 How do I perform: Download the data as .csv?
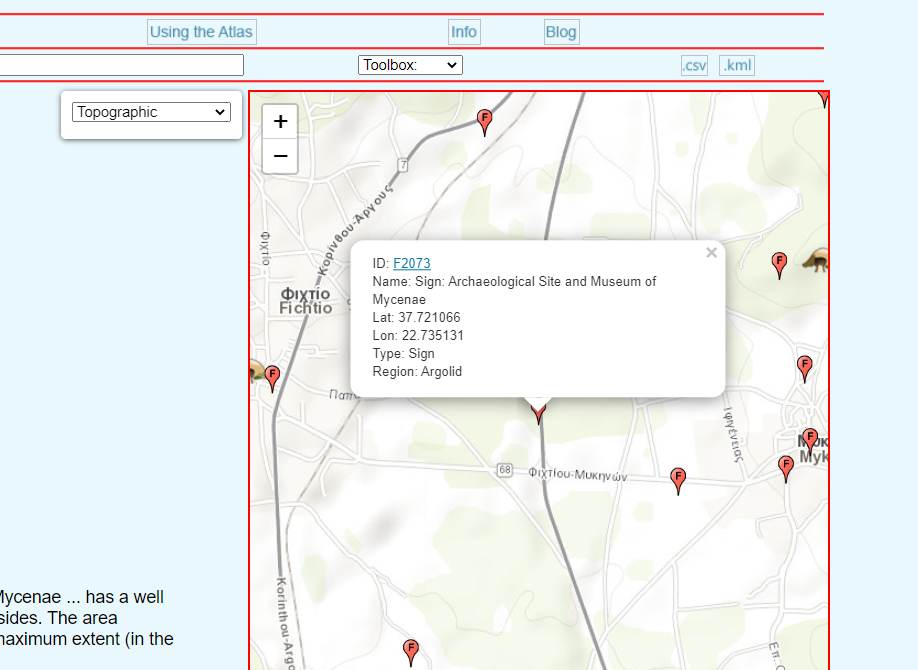tap(694, 66)
